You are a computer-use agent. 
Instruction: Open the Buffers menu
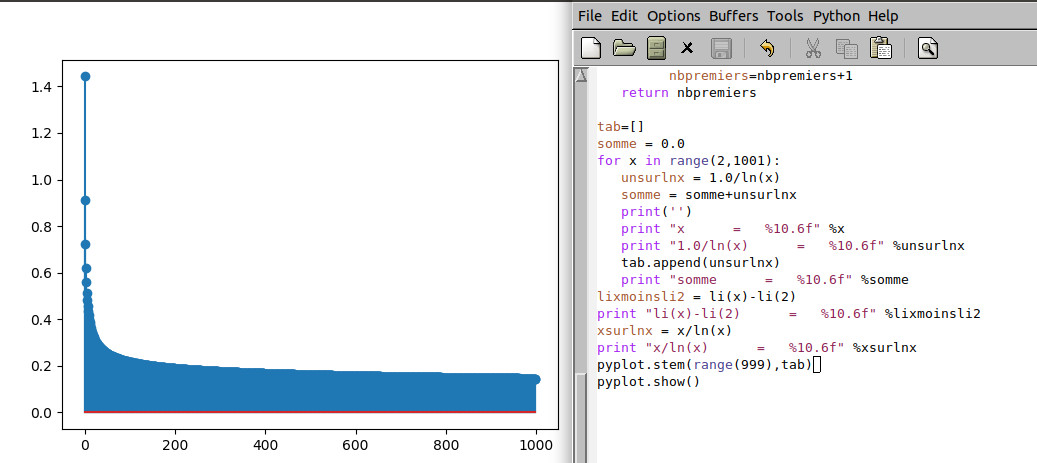(x=734, y=16)
